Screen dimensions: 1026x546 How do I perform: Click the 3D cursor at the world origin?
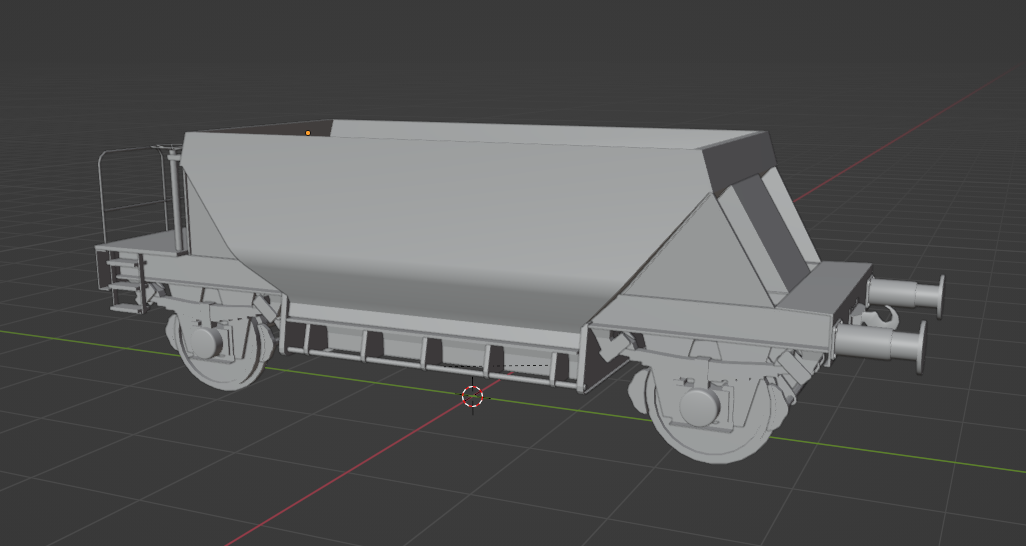[x=472, y=396]
